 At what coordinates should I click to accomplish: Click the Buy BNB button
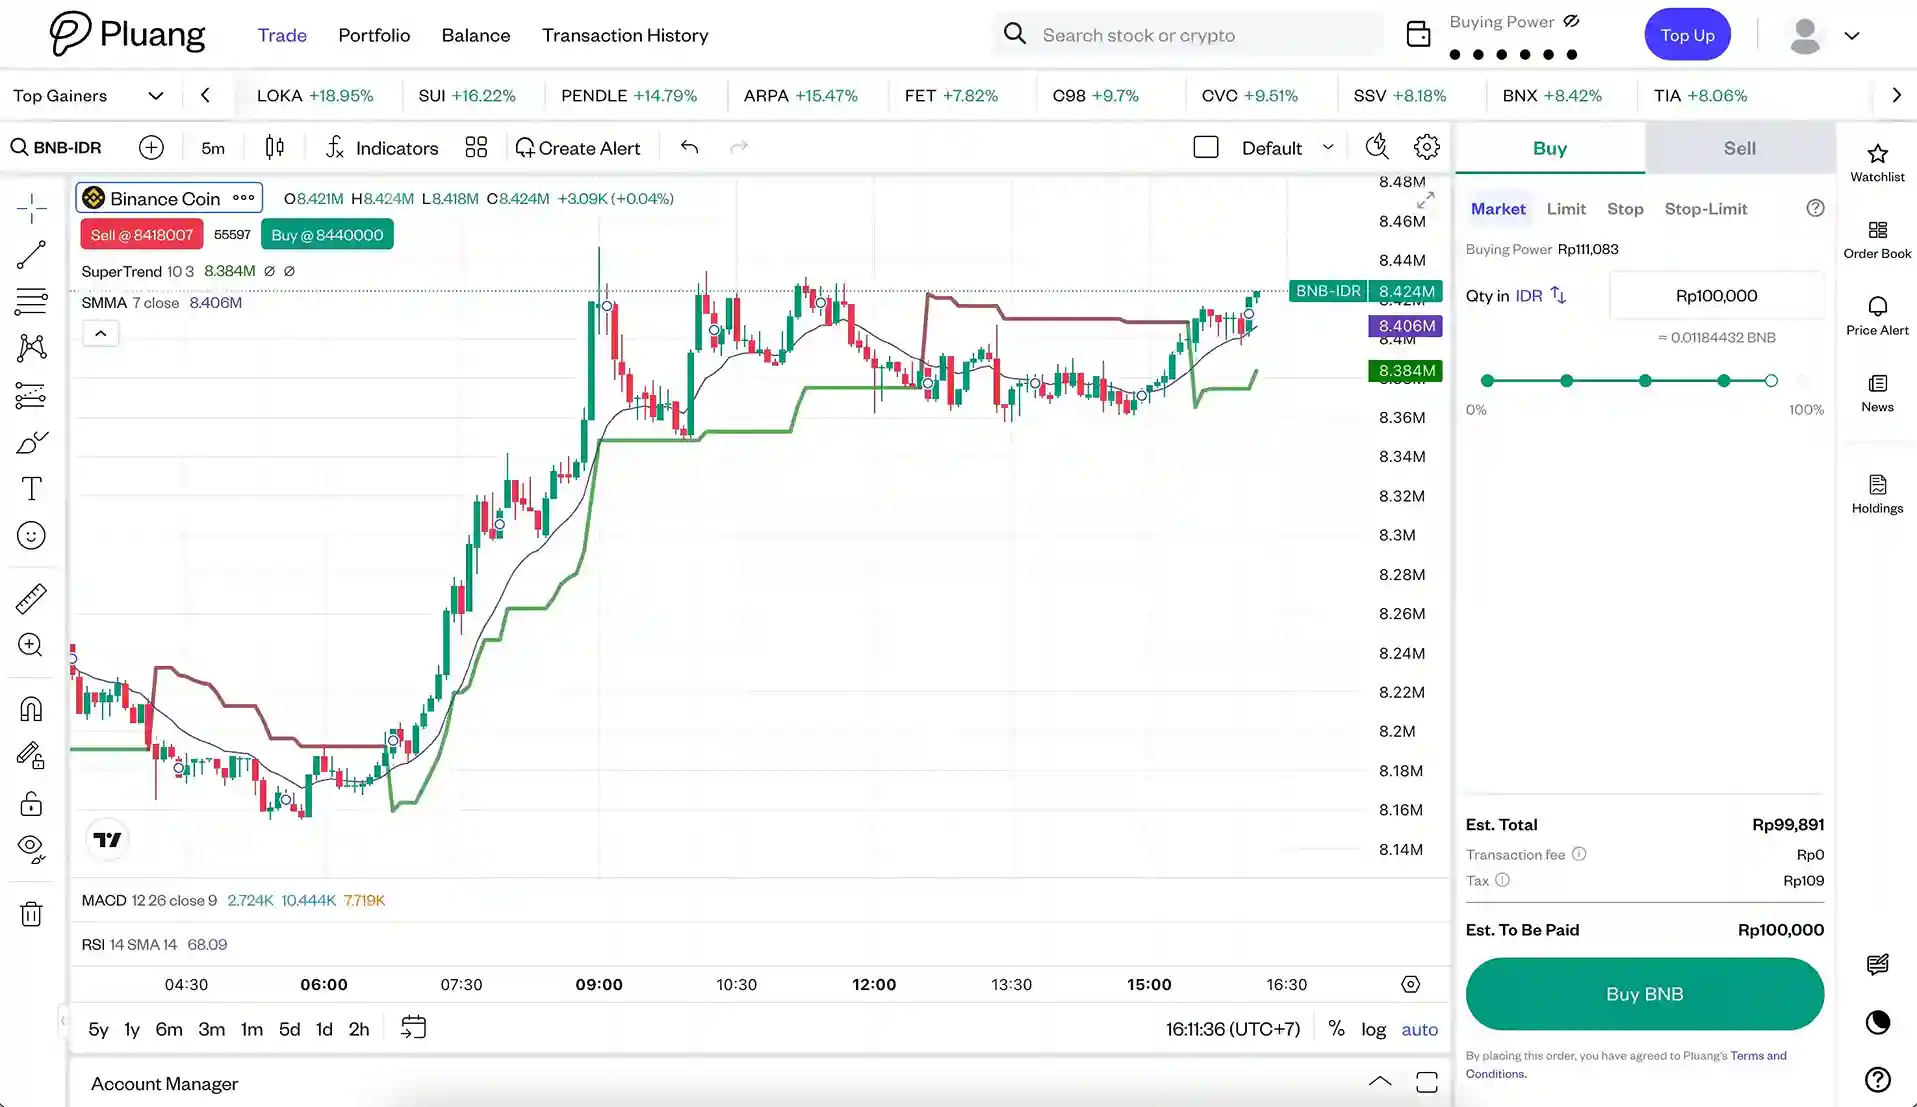click(x=1644, y=994)
